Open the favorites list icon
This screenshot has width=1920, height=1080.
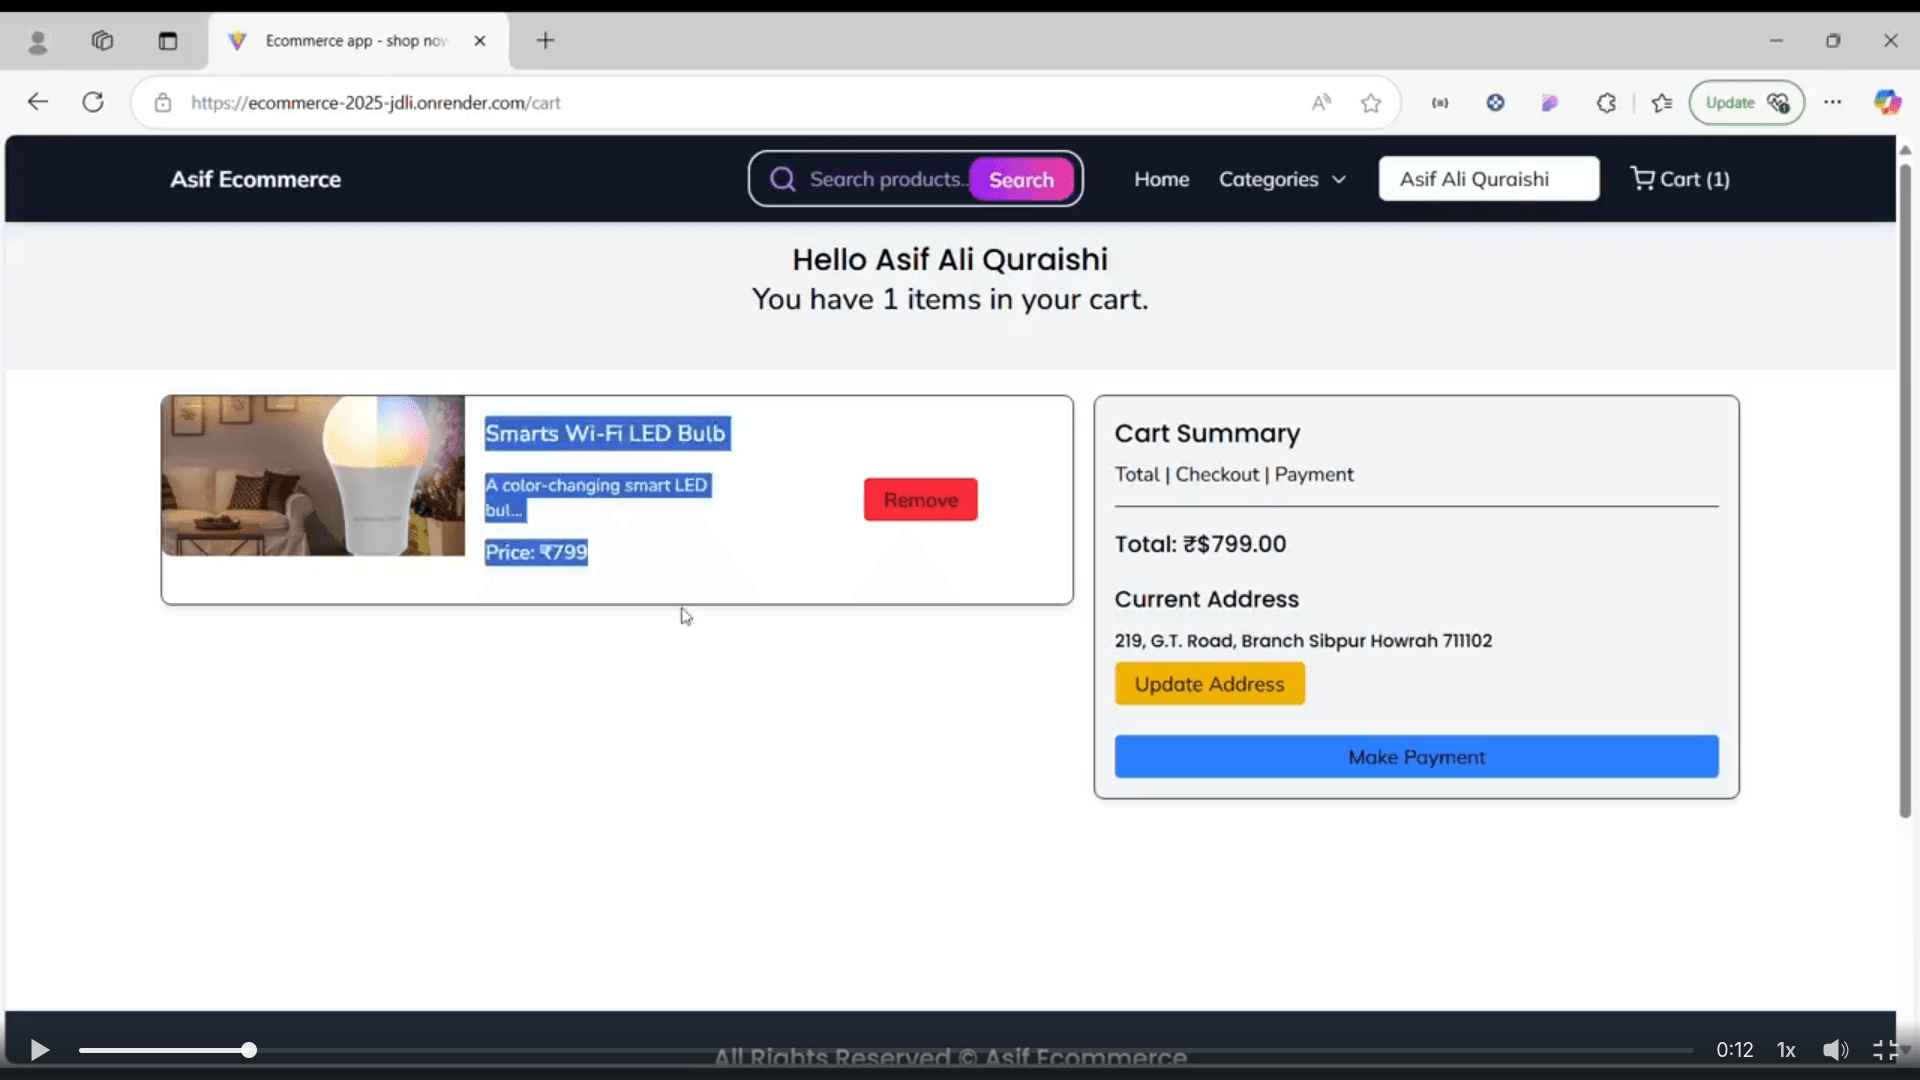point(1662,102)
